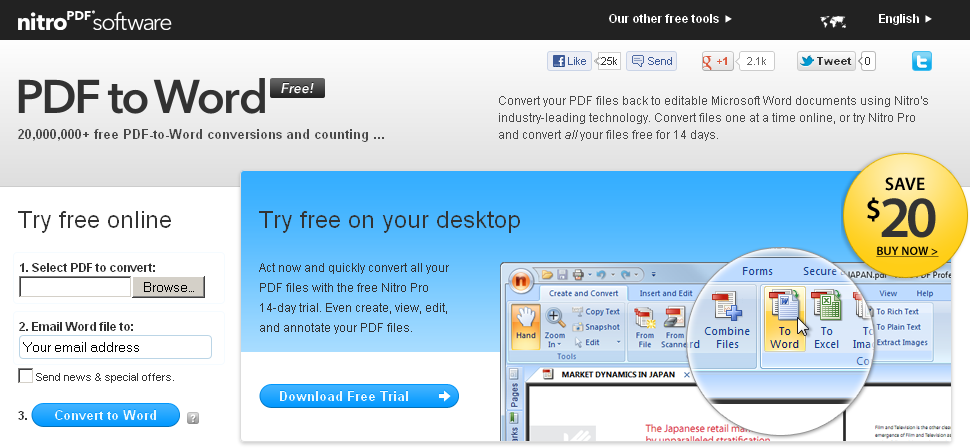Click the Snapshot camera tool
970x448 pixels.
[x=596, y=327]
